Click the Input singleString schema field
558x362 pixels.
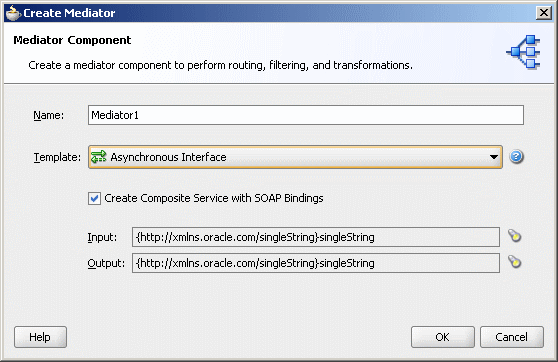tap(316, 237)
